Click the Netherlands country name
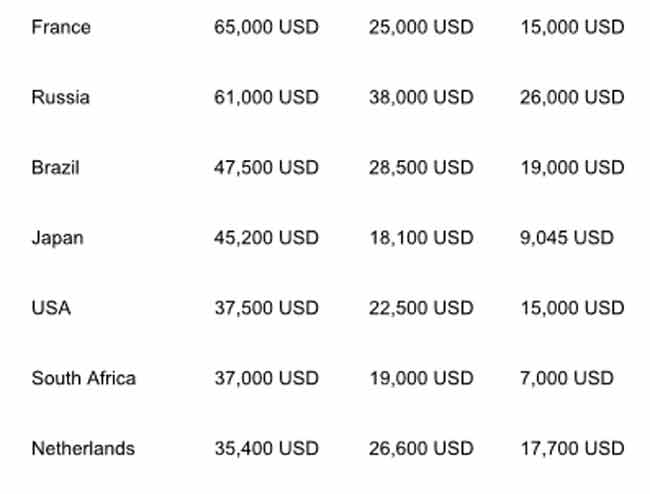 click(83, 448)
